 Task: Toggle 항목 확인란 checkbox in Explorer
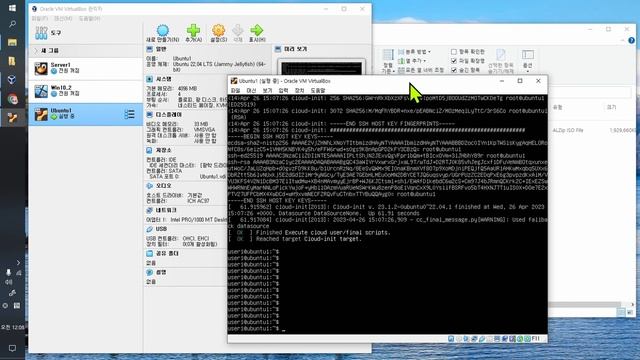click(453, 52)
